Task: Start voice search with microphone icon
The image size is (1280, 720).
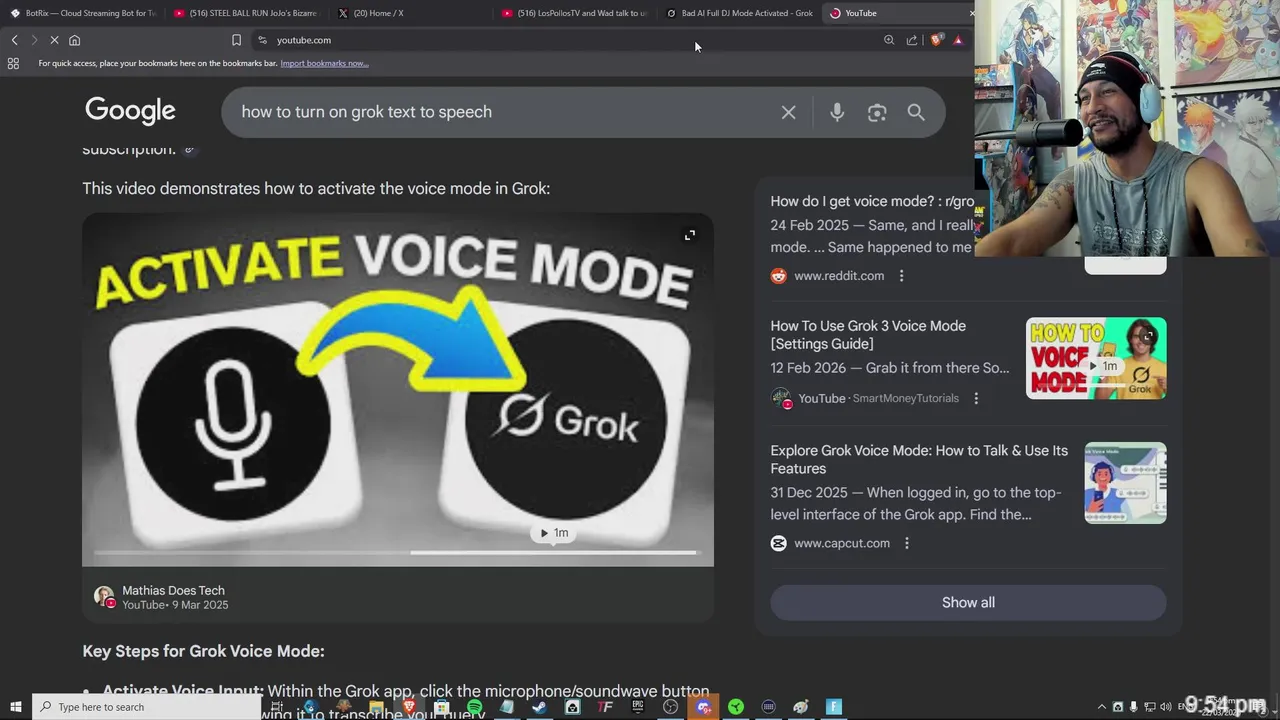Action: (837, 112)
